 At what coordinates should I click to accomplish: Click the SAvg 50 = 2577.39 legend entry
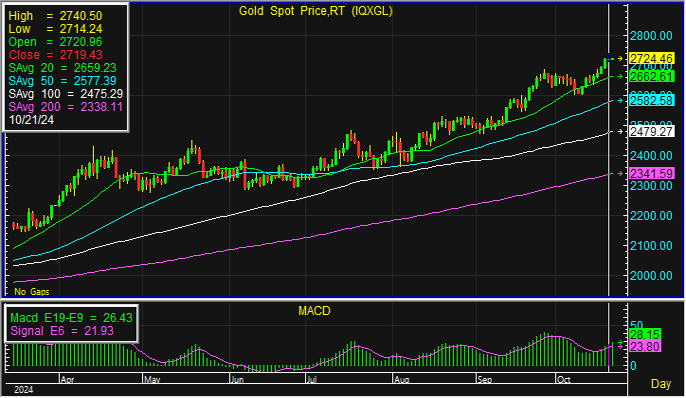[62, 81]
